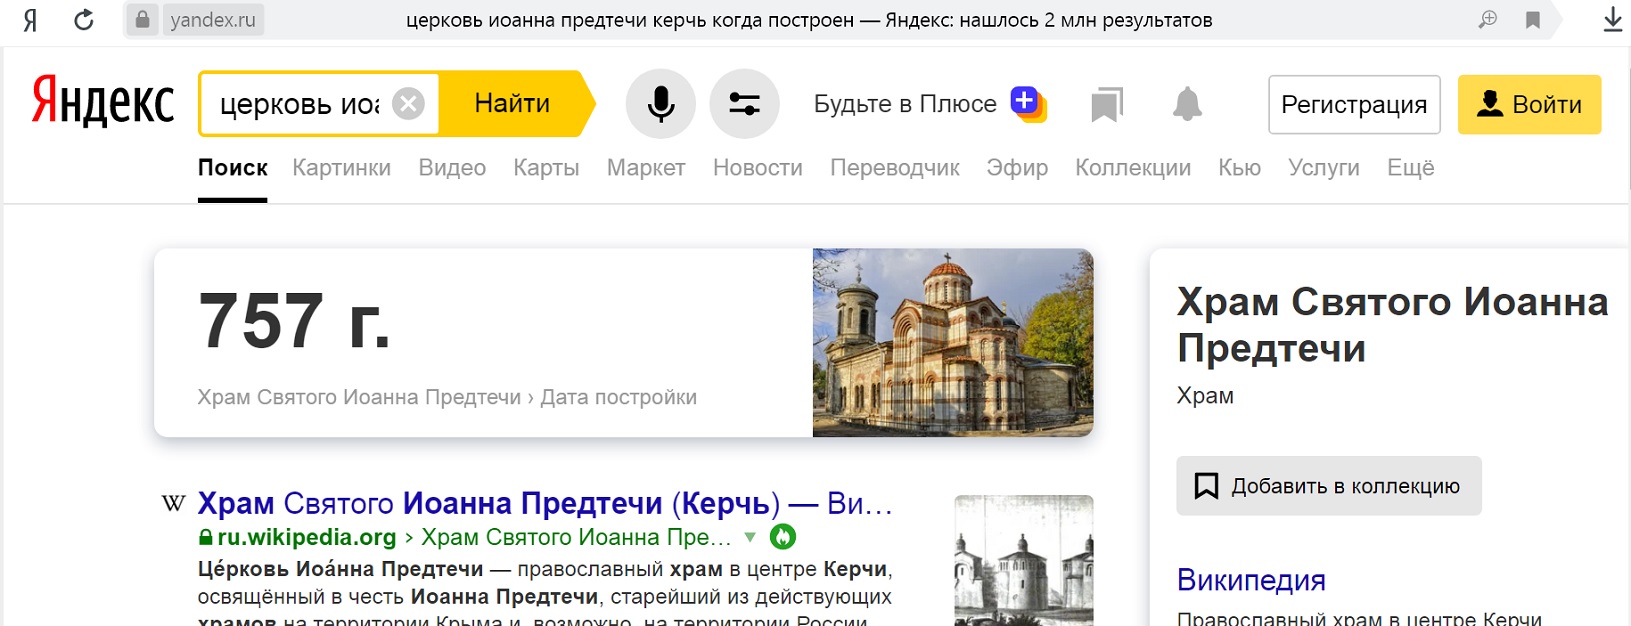Open the black-and-white church sketch thumbnail

pyautogui.click(x=1024, y=560)
